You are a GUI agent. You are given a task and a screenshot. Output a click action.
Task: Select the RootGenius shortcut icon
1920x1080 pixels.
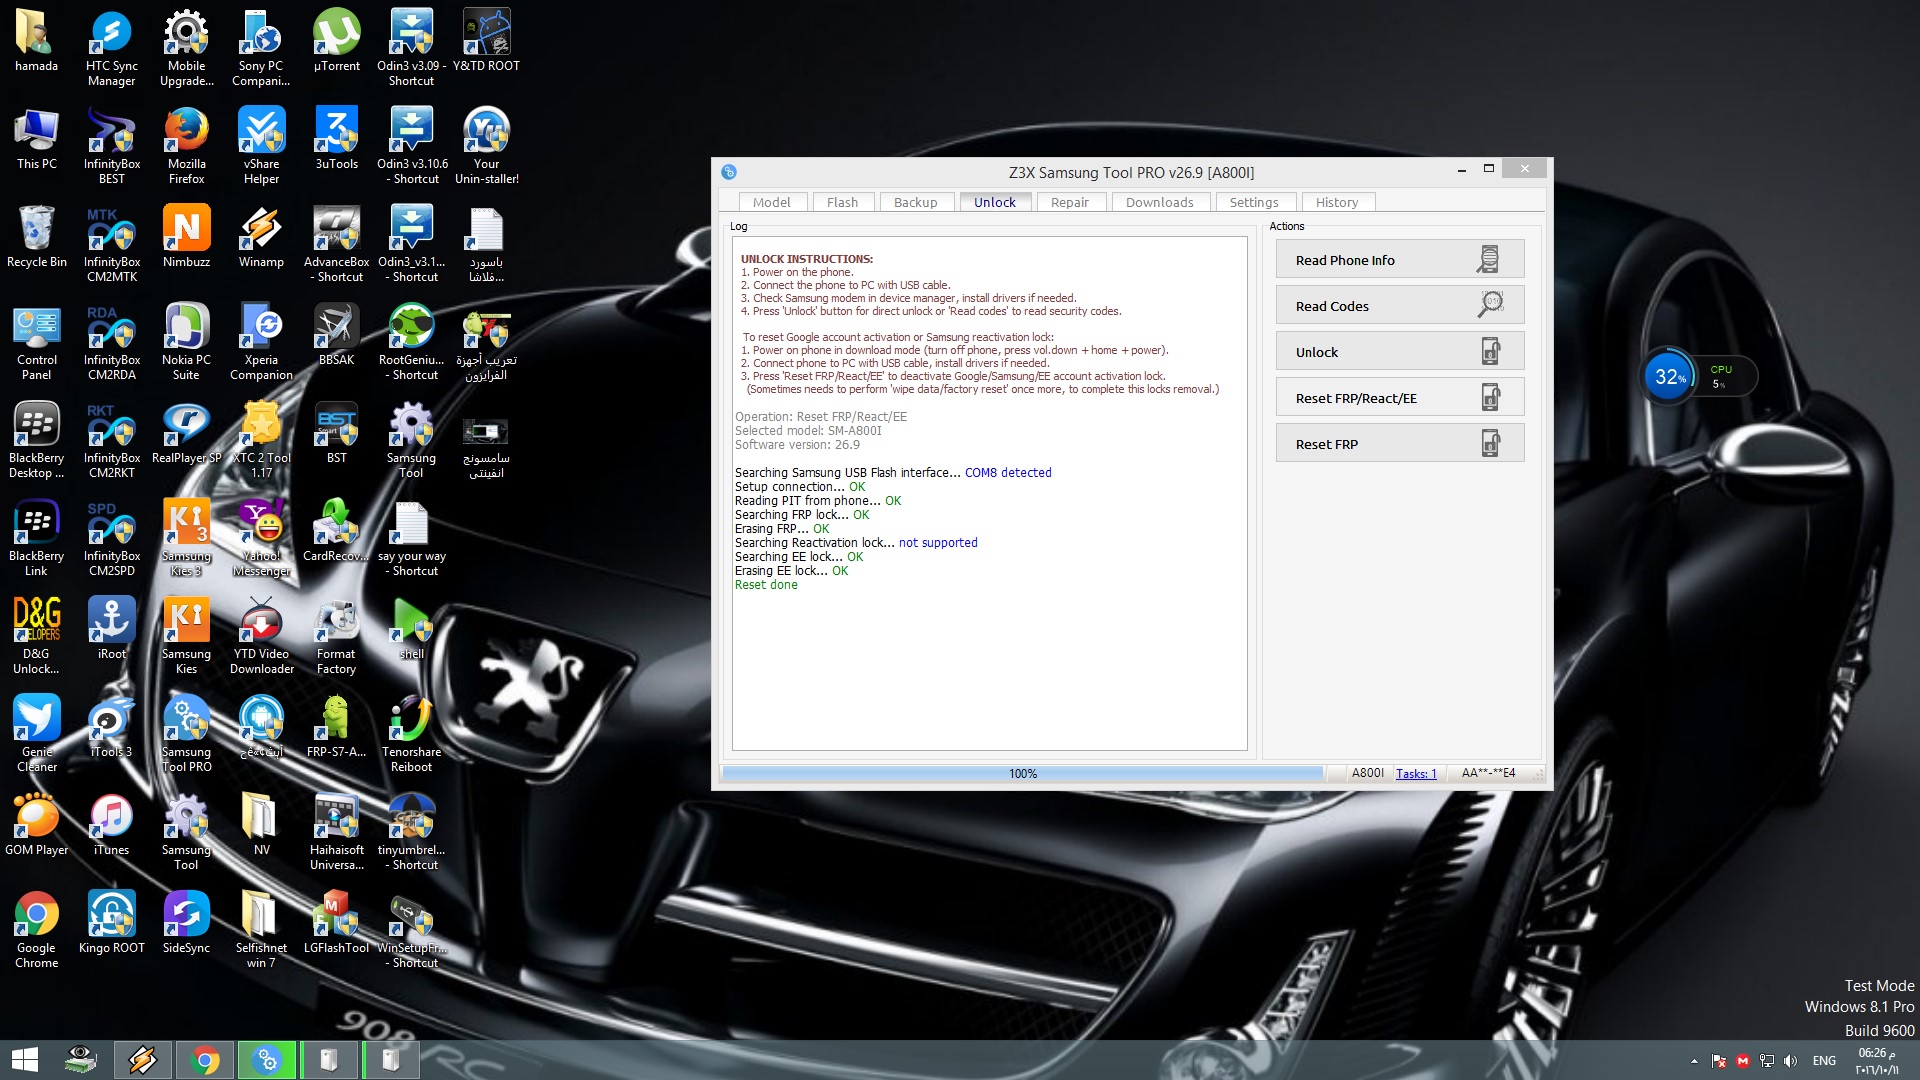click(411, 343)
